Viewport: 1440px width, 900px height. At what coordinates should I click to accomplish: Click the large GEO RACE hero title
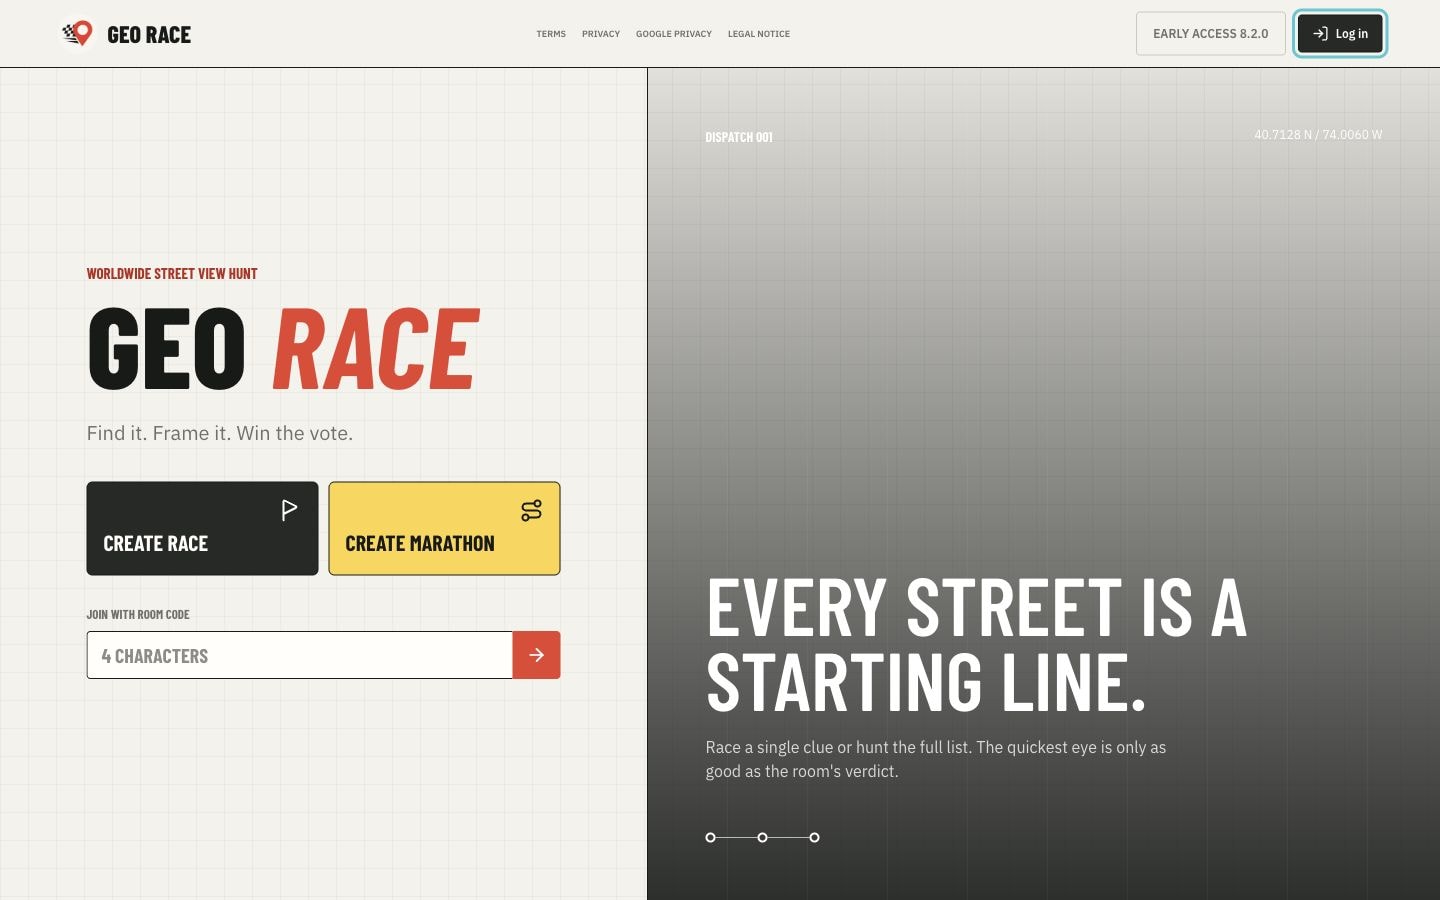(x=284, y=348)
